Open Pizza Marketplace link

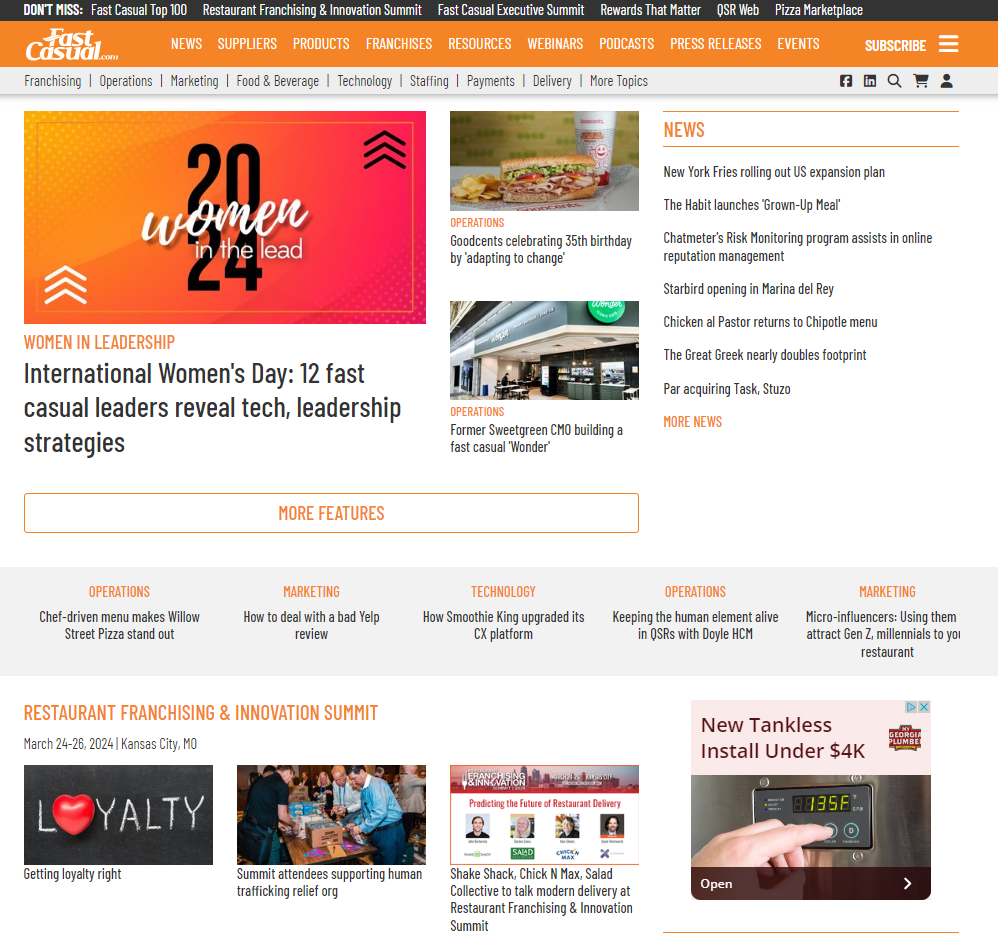click(x=819, y=10)
